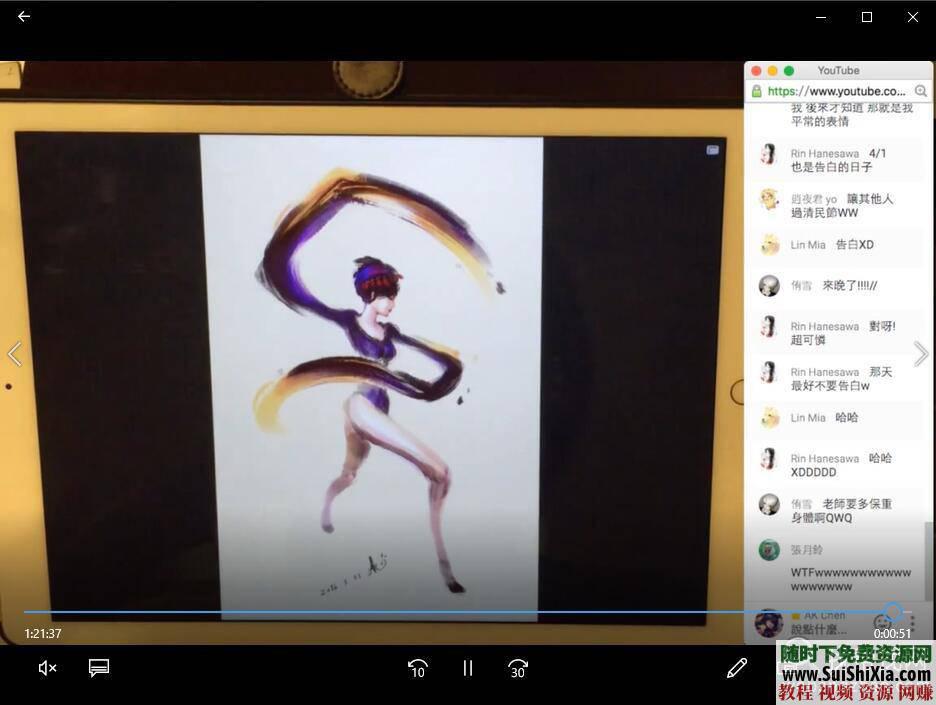936x705 pixels.
Task: Click the magnifier icon in address bar
Action: [921, 91]
